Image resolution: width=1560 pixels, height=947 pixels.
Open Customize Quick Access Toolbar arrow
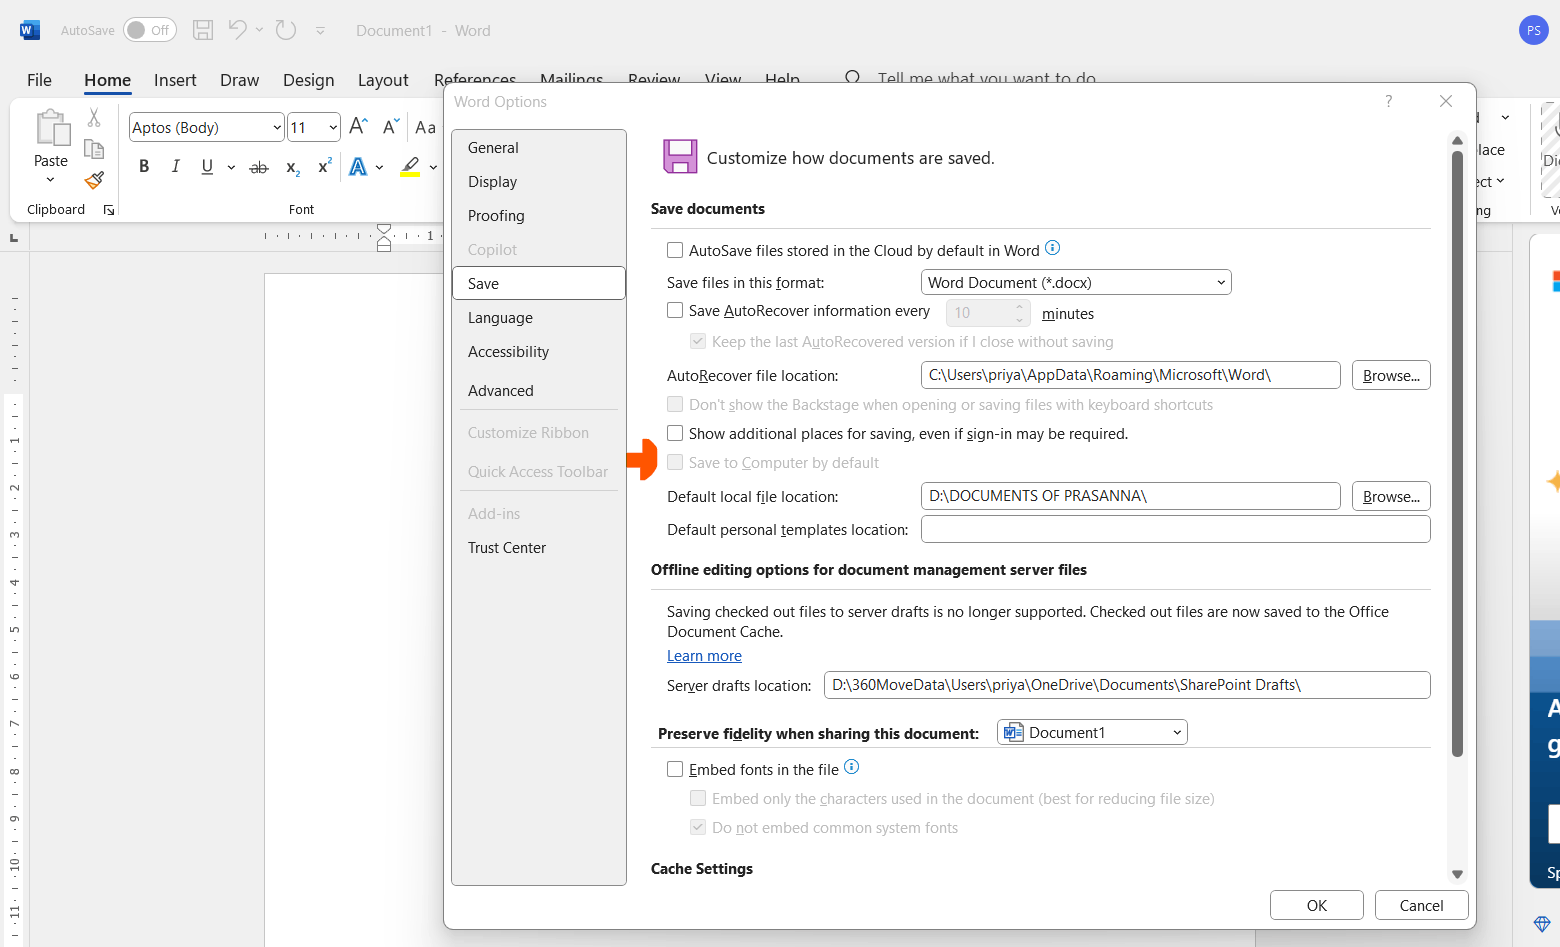(320, 31)
